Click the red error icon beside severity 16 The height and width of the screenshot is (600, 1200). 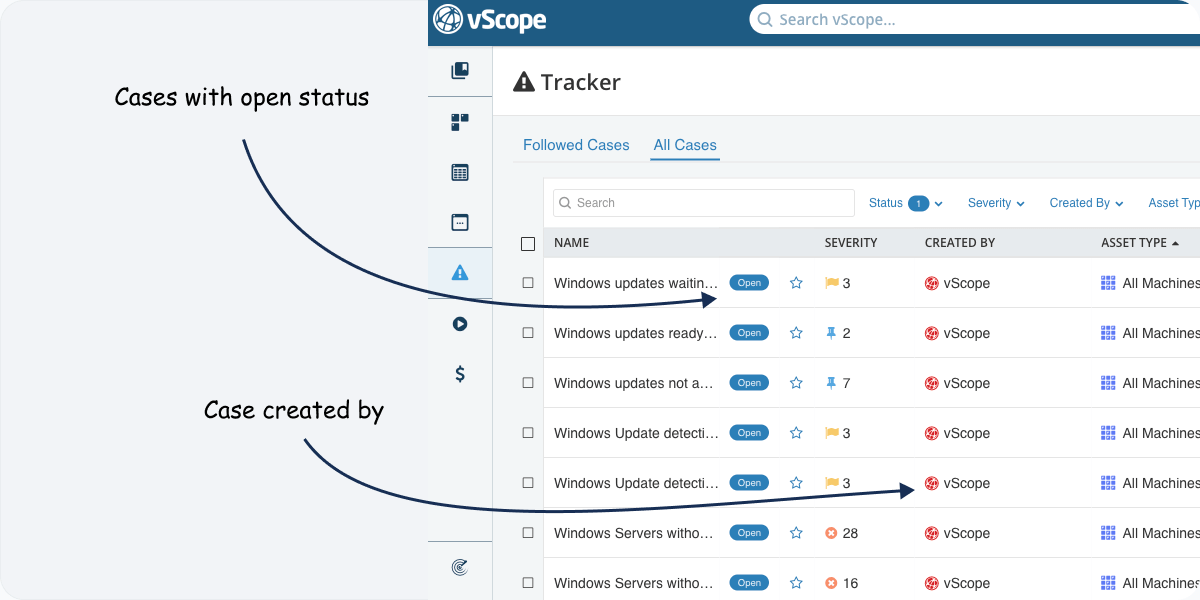(831, 583)
